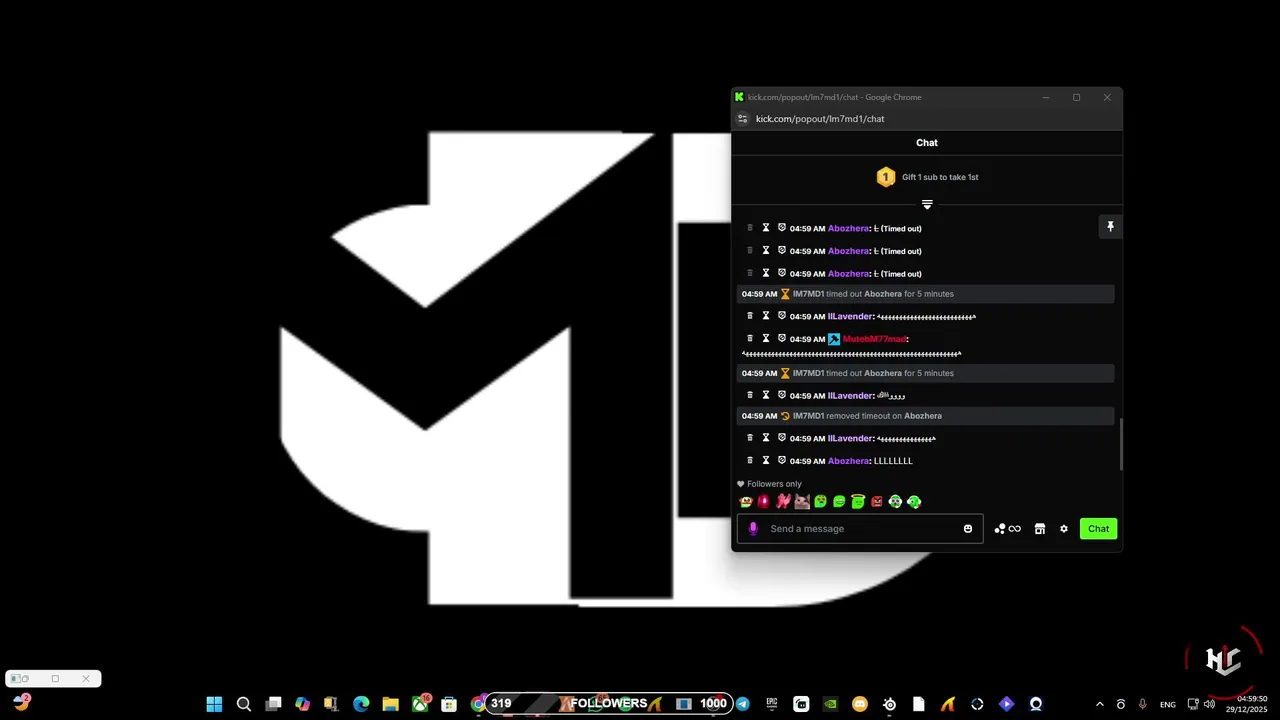Ban Abozhera via shield icon on the LLLLLLLL message
Viewport: 1280px width, 720px height.
pos(782,461)
